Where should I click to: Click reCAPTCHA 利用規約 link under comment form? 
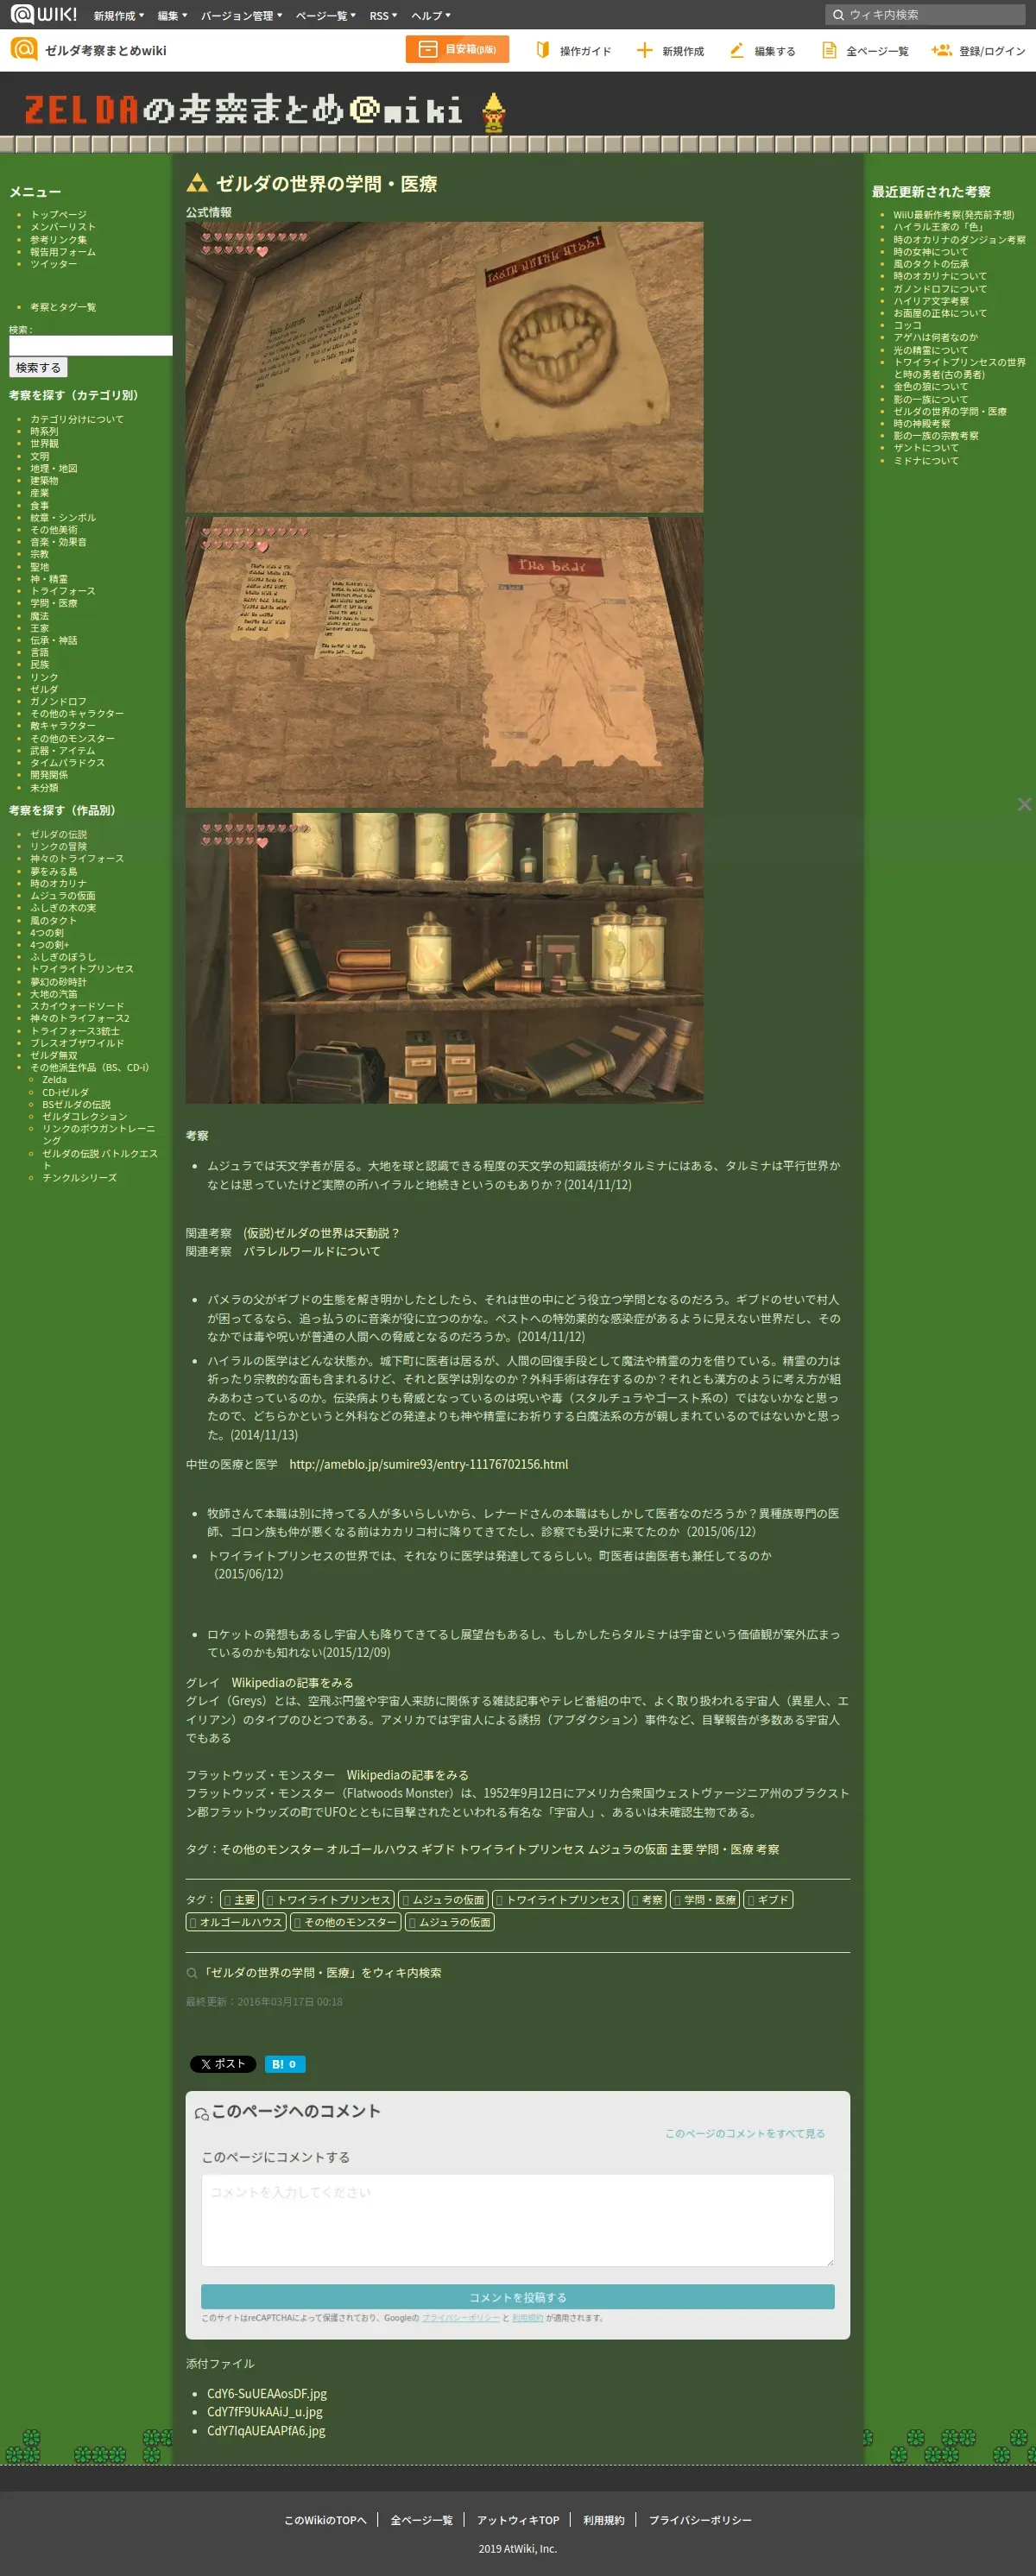528,2318
